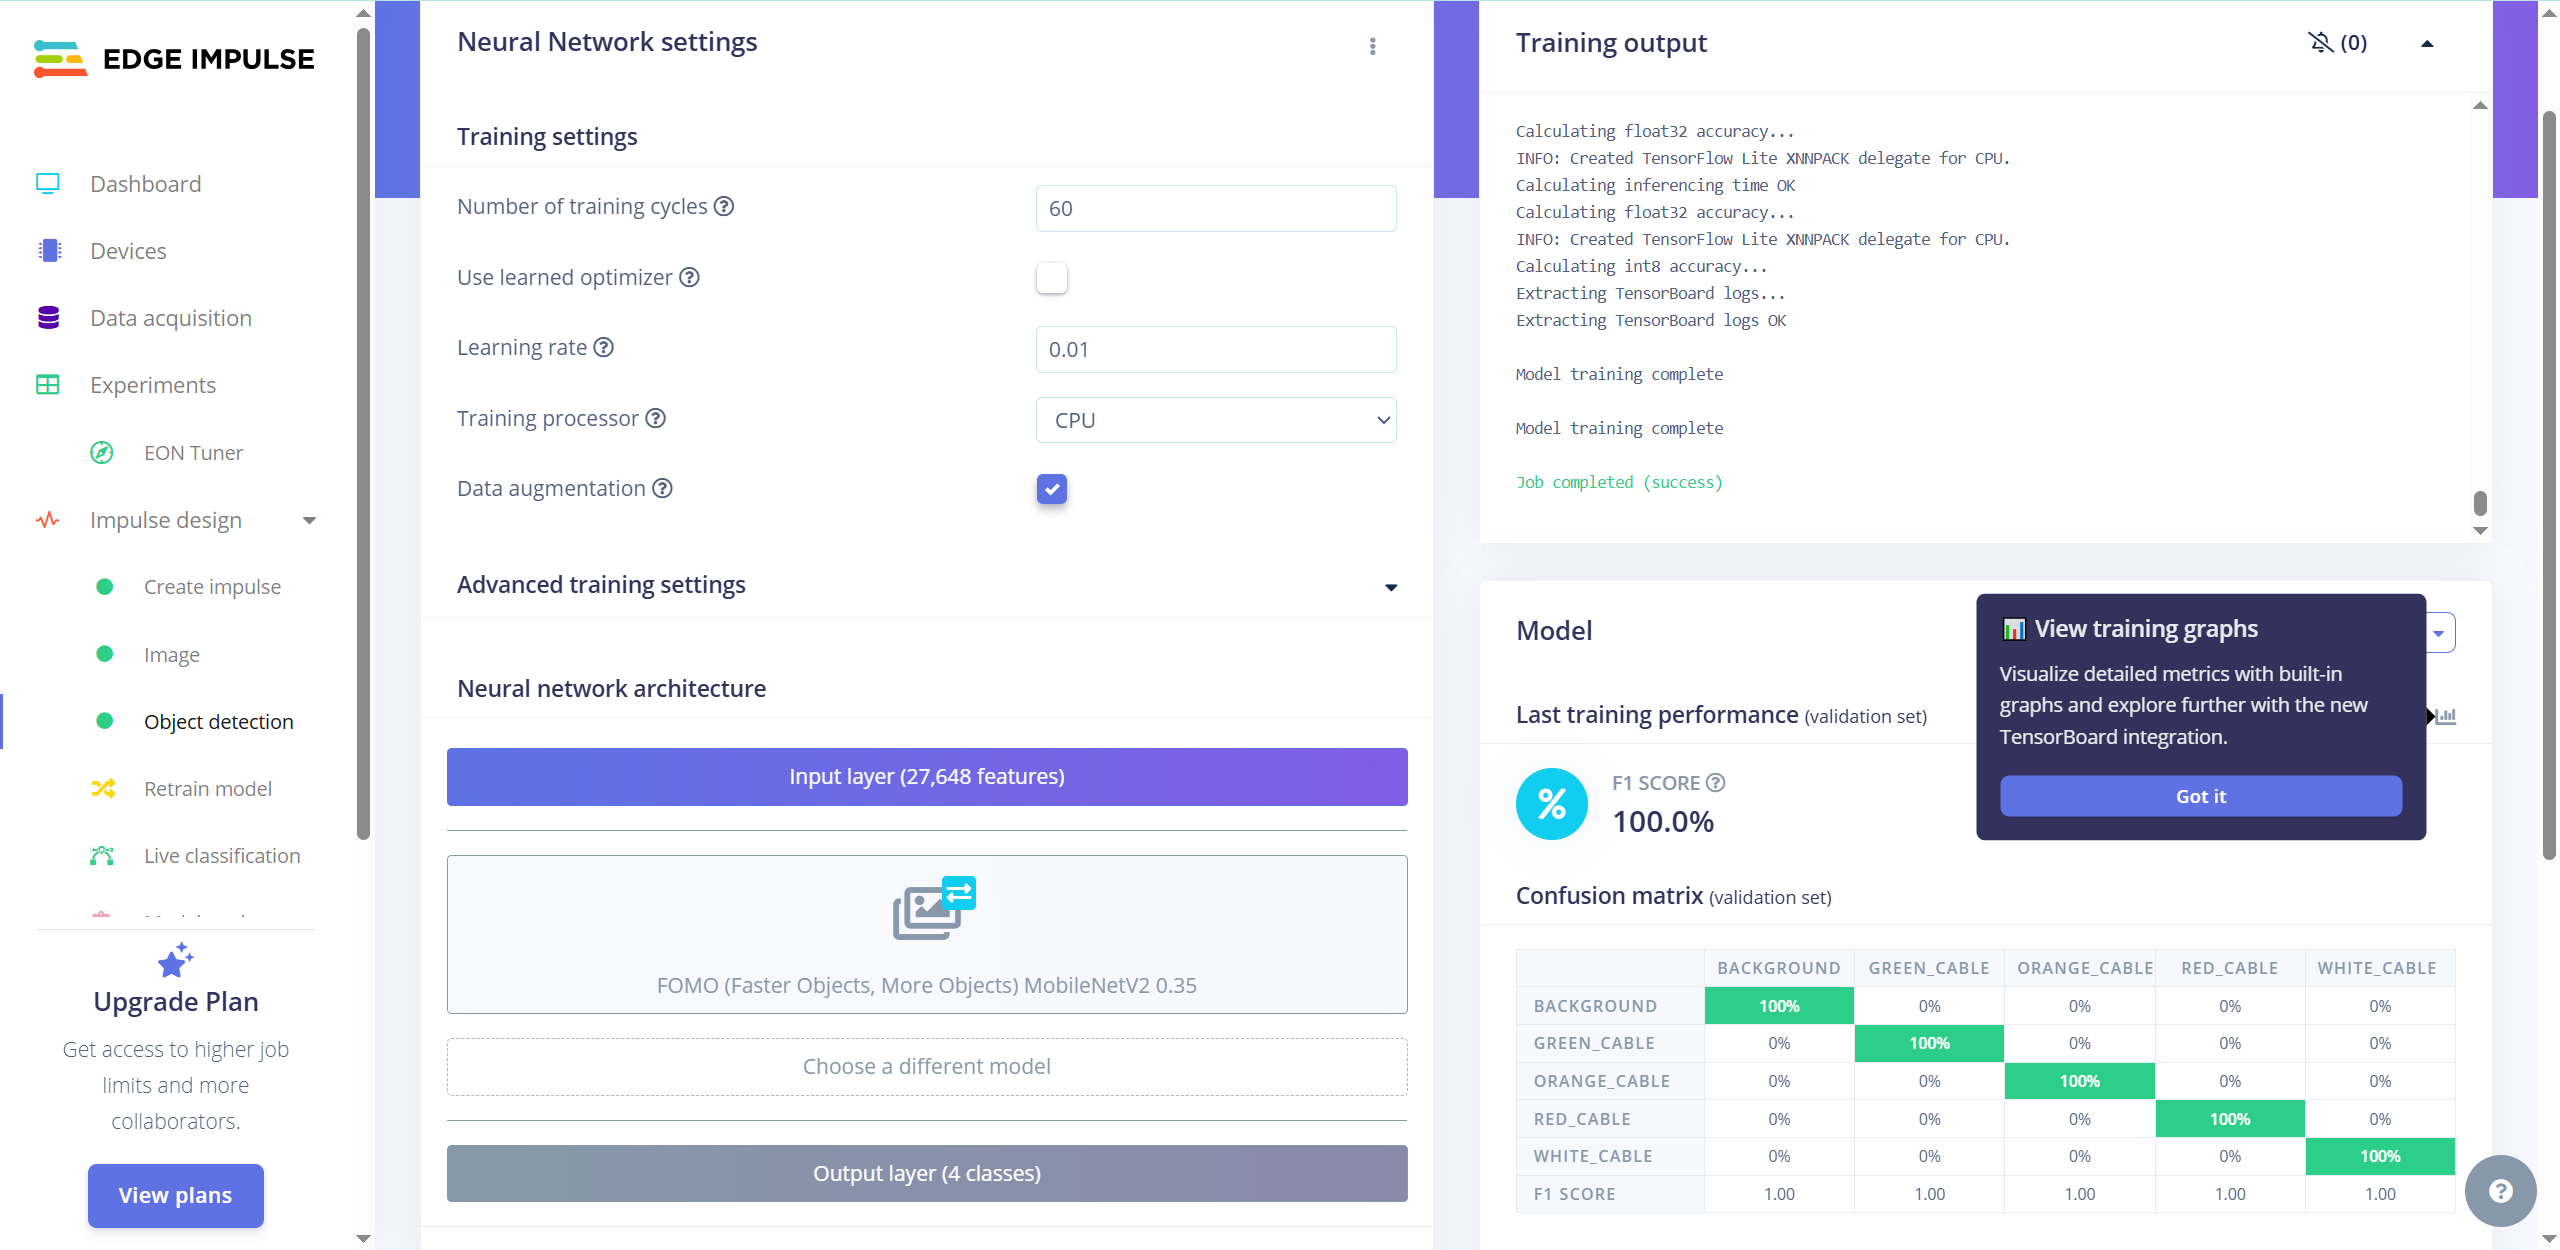Click the Edge Impulse logo

(174, 59)
